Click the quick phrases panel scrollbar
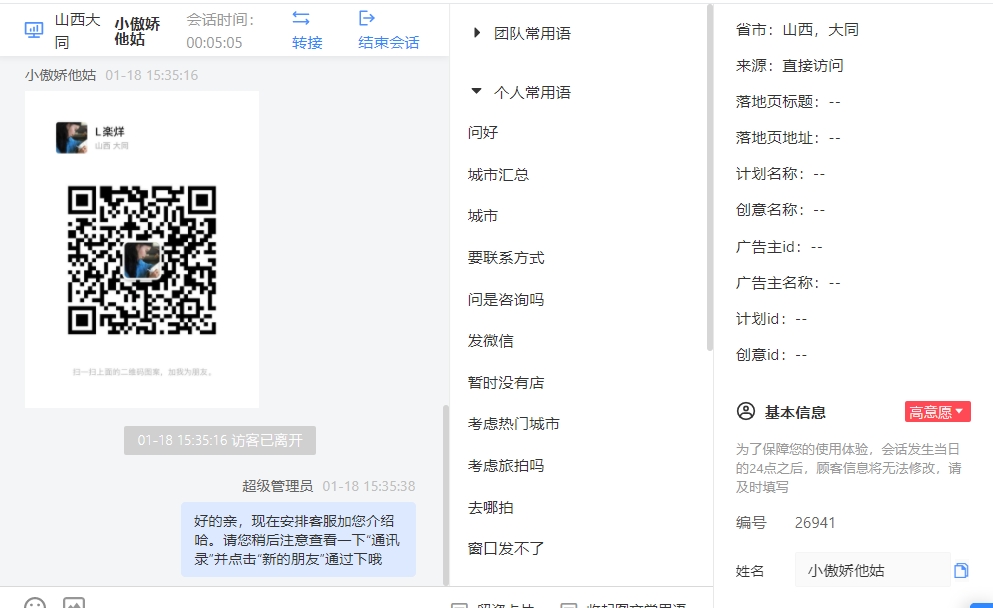 pos(709,177)
